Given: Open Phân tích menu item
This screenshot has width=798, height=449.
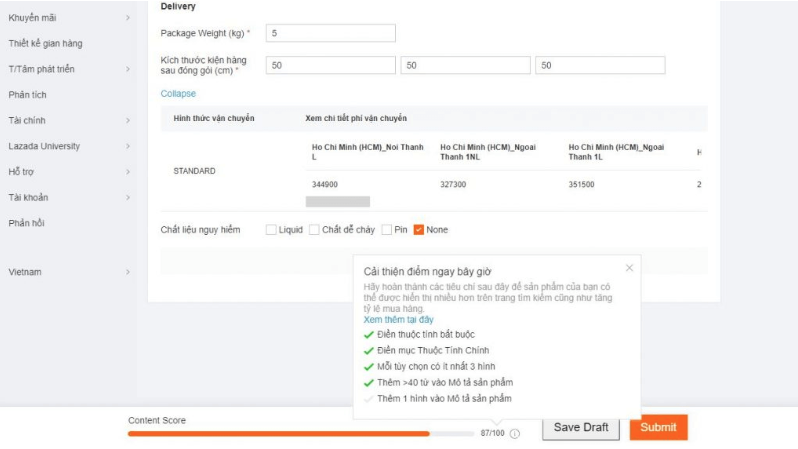Looking at the screenshot, I should tap(27, 95).
